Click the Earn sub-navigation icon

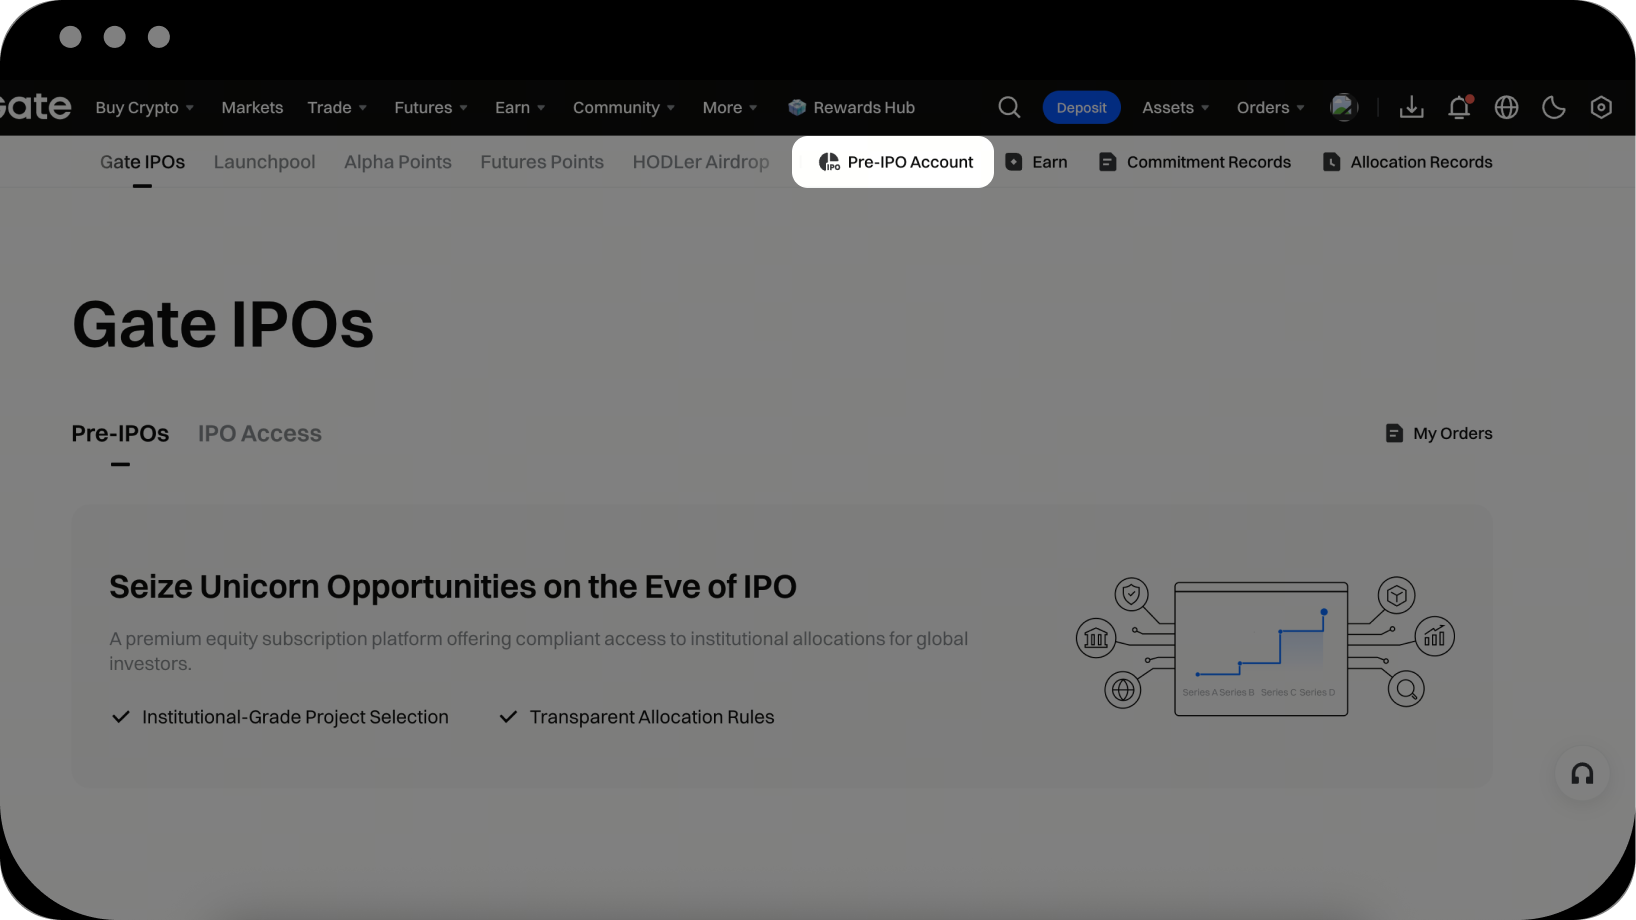[1014, 162]
